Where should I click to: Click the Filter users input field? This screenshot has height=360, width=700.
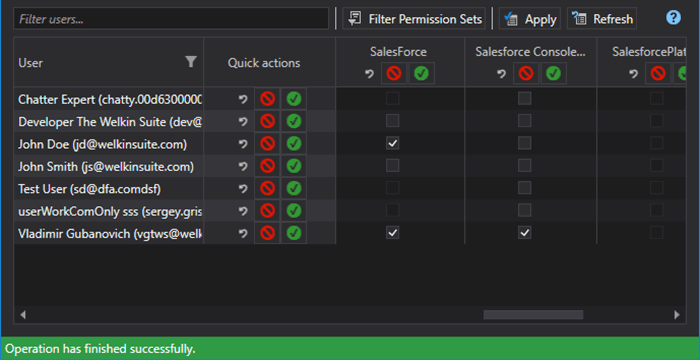pyautogui.click(x=171, y=19)
